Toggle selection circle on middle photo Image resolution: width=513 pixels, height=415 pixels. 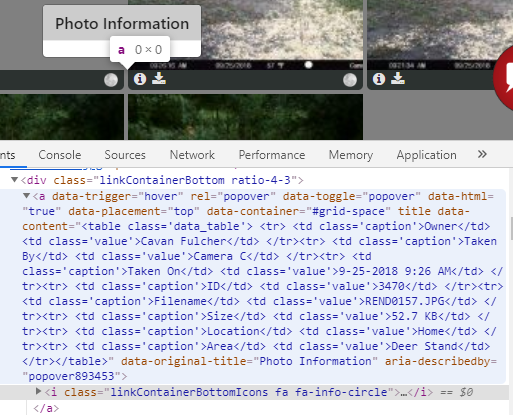(x=350, y=80)
